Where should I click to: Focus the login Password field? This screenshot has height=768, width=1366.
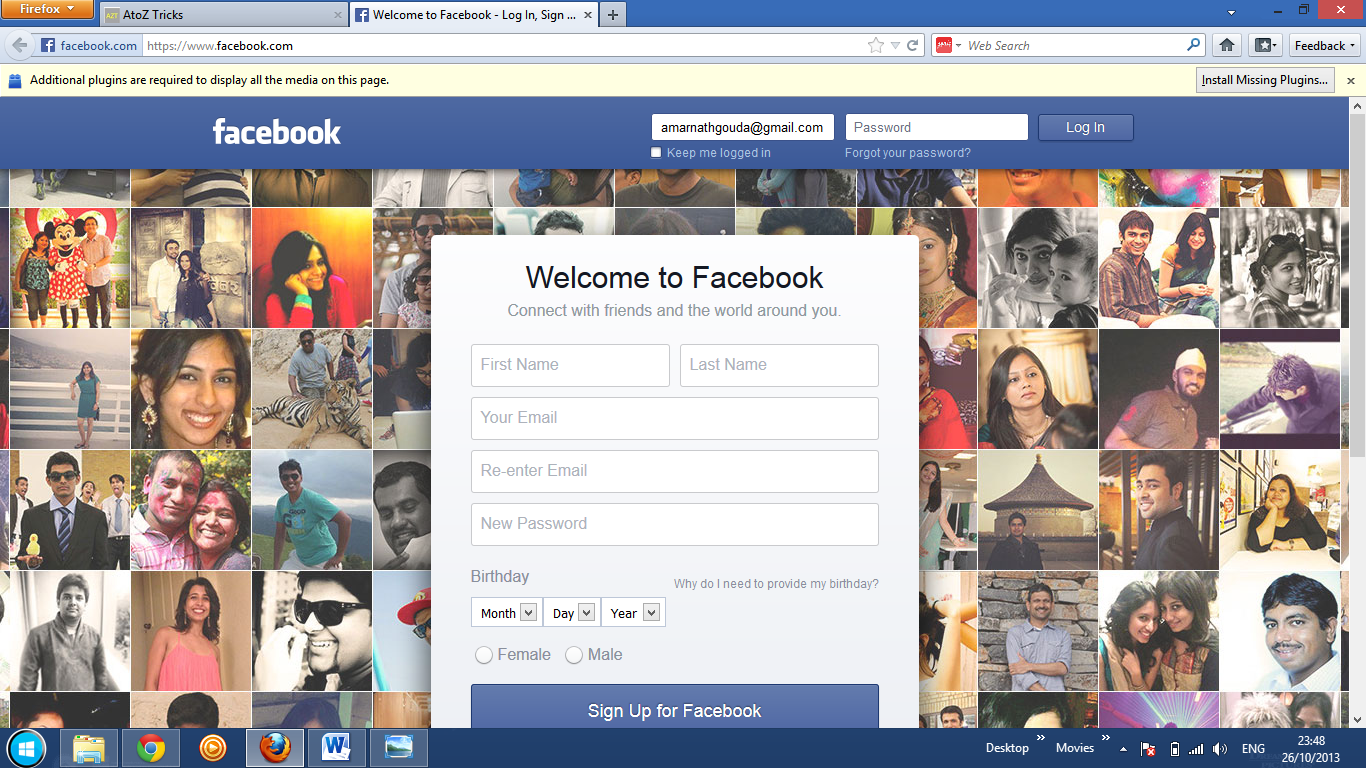click(936, 127)
